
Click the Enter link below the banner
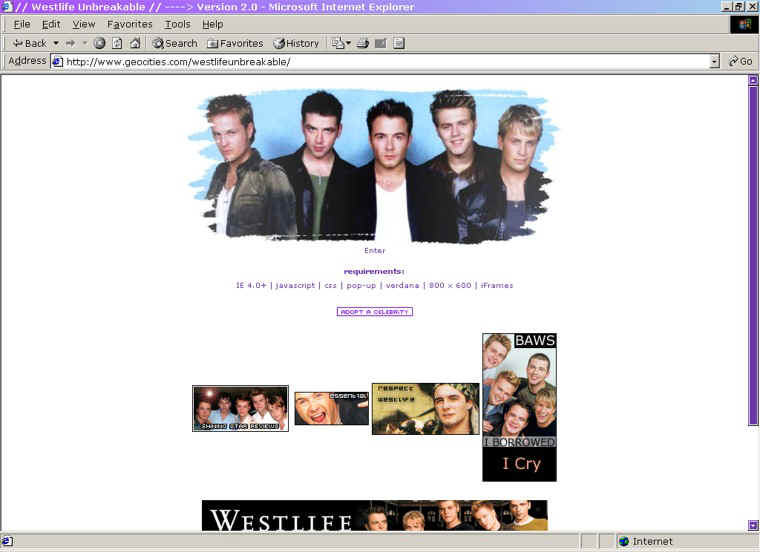374,251
